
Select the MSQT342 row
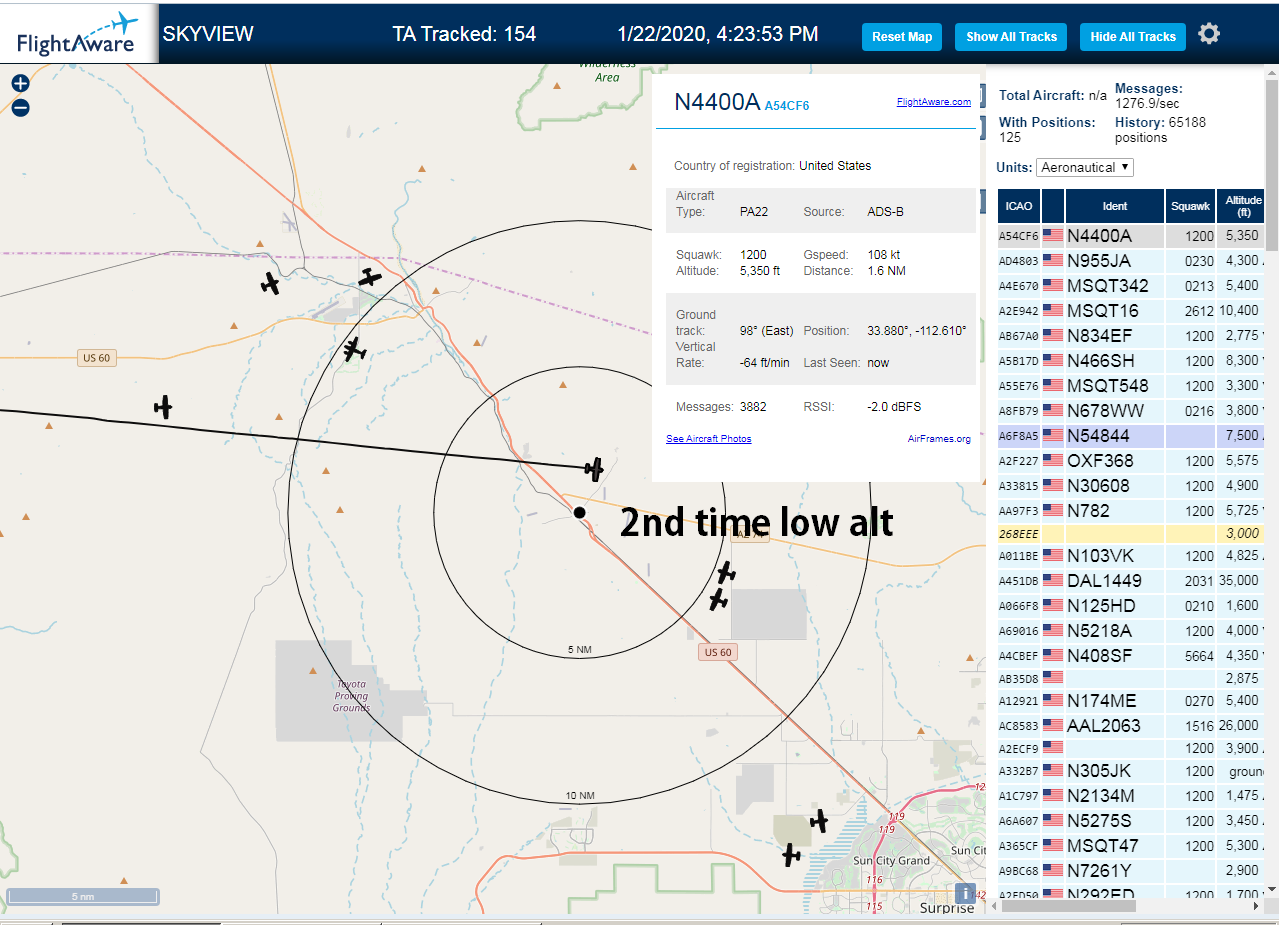[x=1132, y=286]
